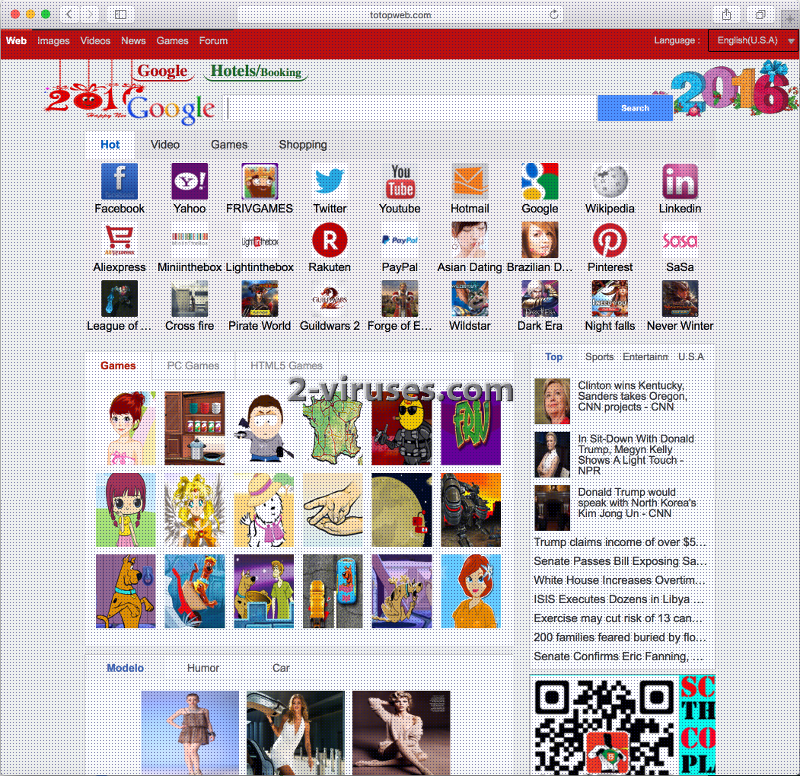Open the Cross fire game icon
800x776 pixels.
coord(189,298)
